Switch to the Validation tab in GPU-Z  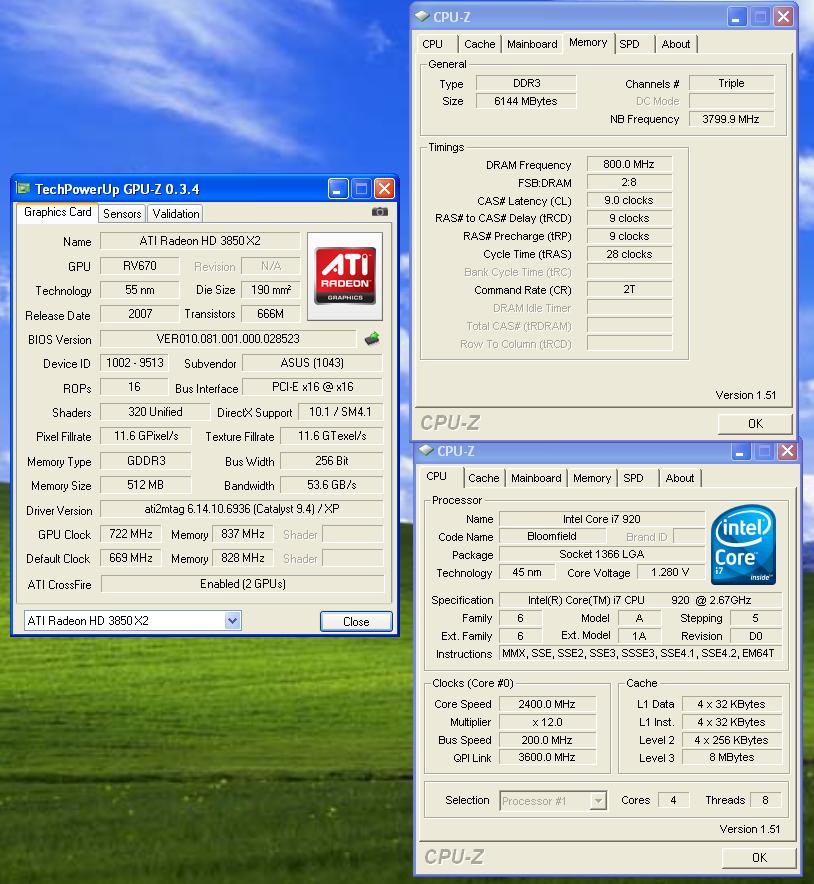tap(176, 214)
